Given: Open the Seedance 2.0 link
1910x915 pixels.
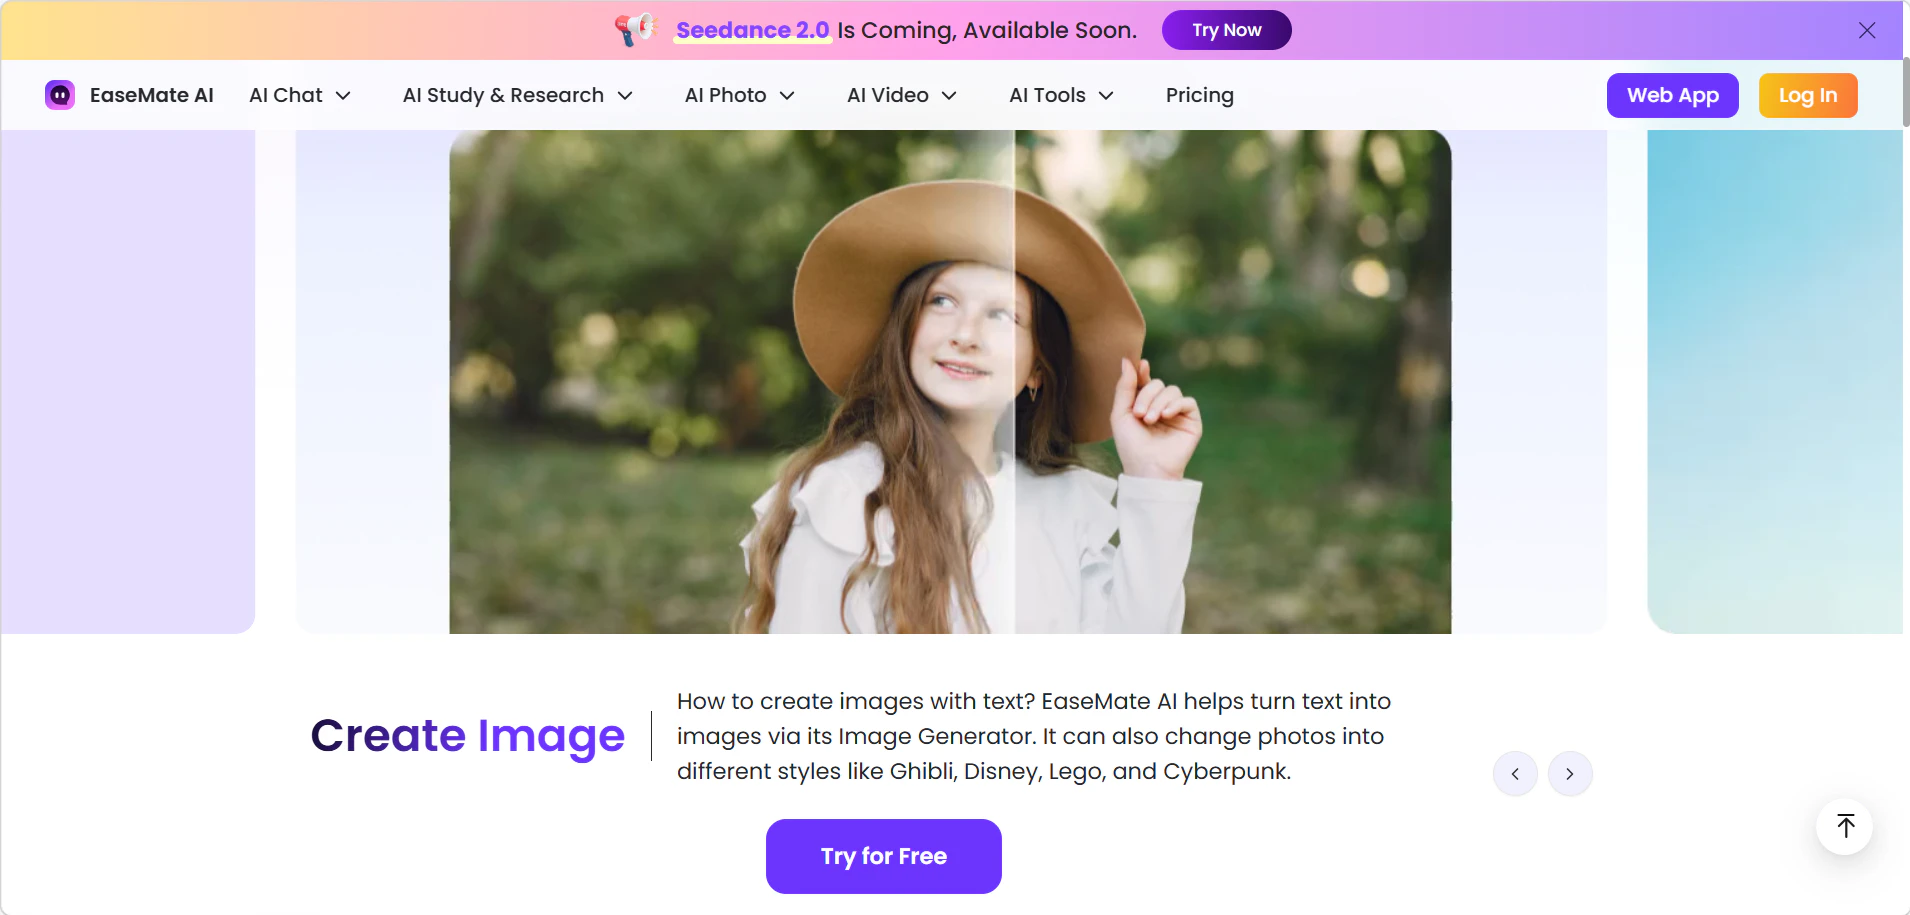Looking at the screenshot, I should [x=753, y=30].
